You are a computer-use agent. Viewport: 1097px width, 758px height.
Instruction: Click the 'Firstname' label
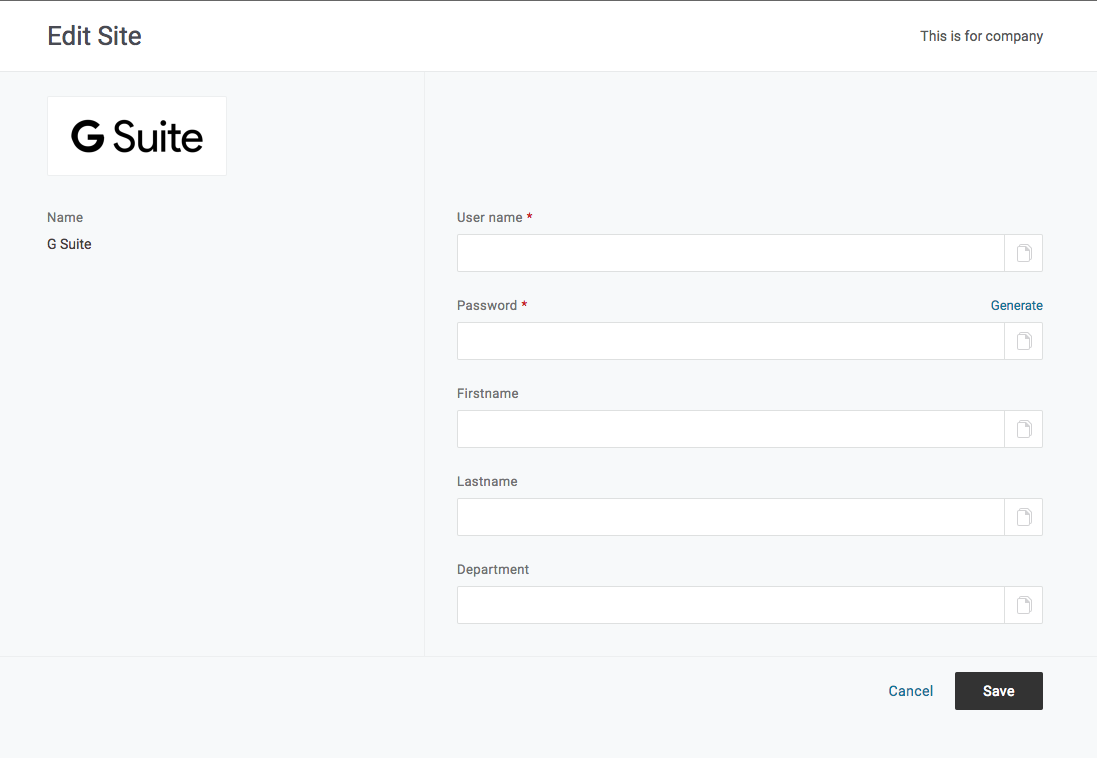click(488, 393)
